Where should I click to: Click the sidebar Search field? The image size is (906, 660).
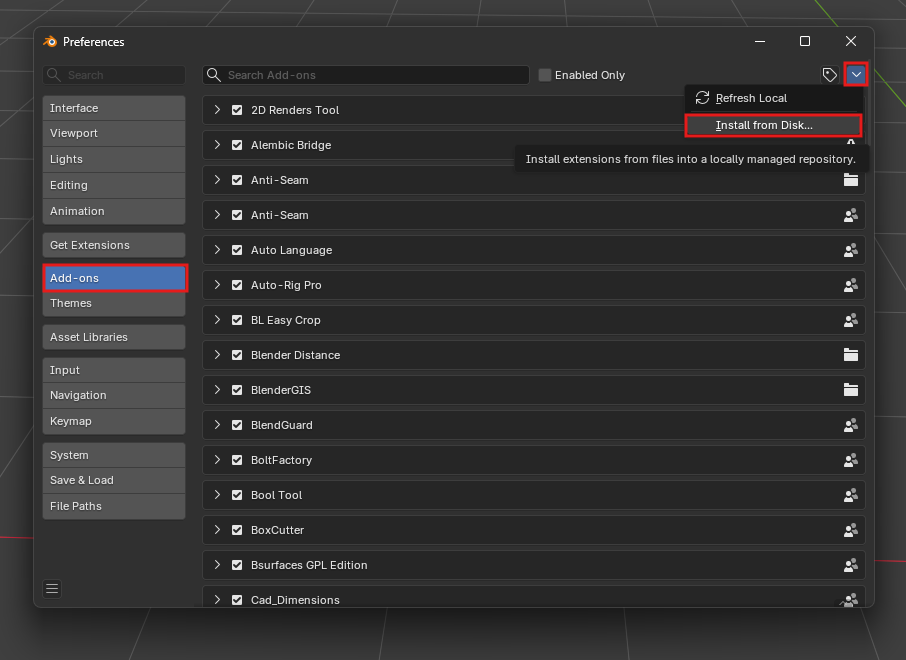[x=114, y=75]
